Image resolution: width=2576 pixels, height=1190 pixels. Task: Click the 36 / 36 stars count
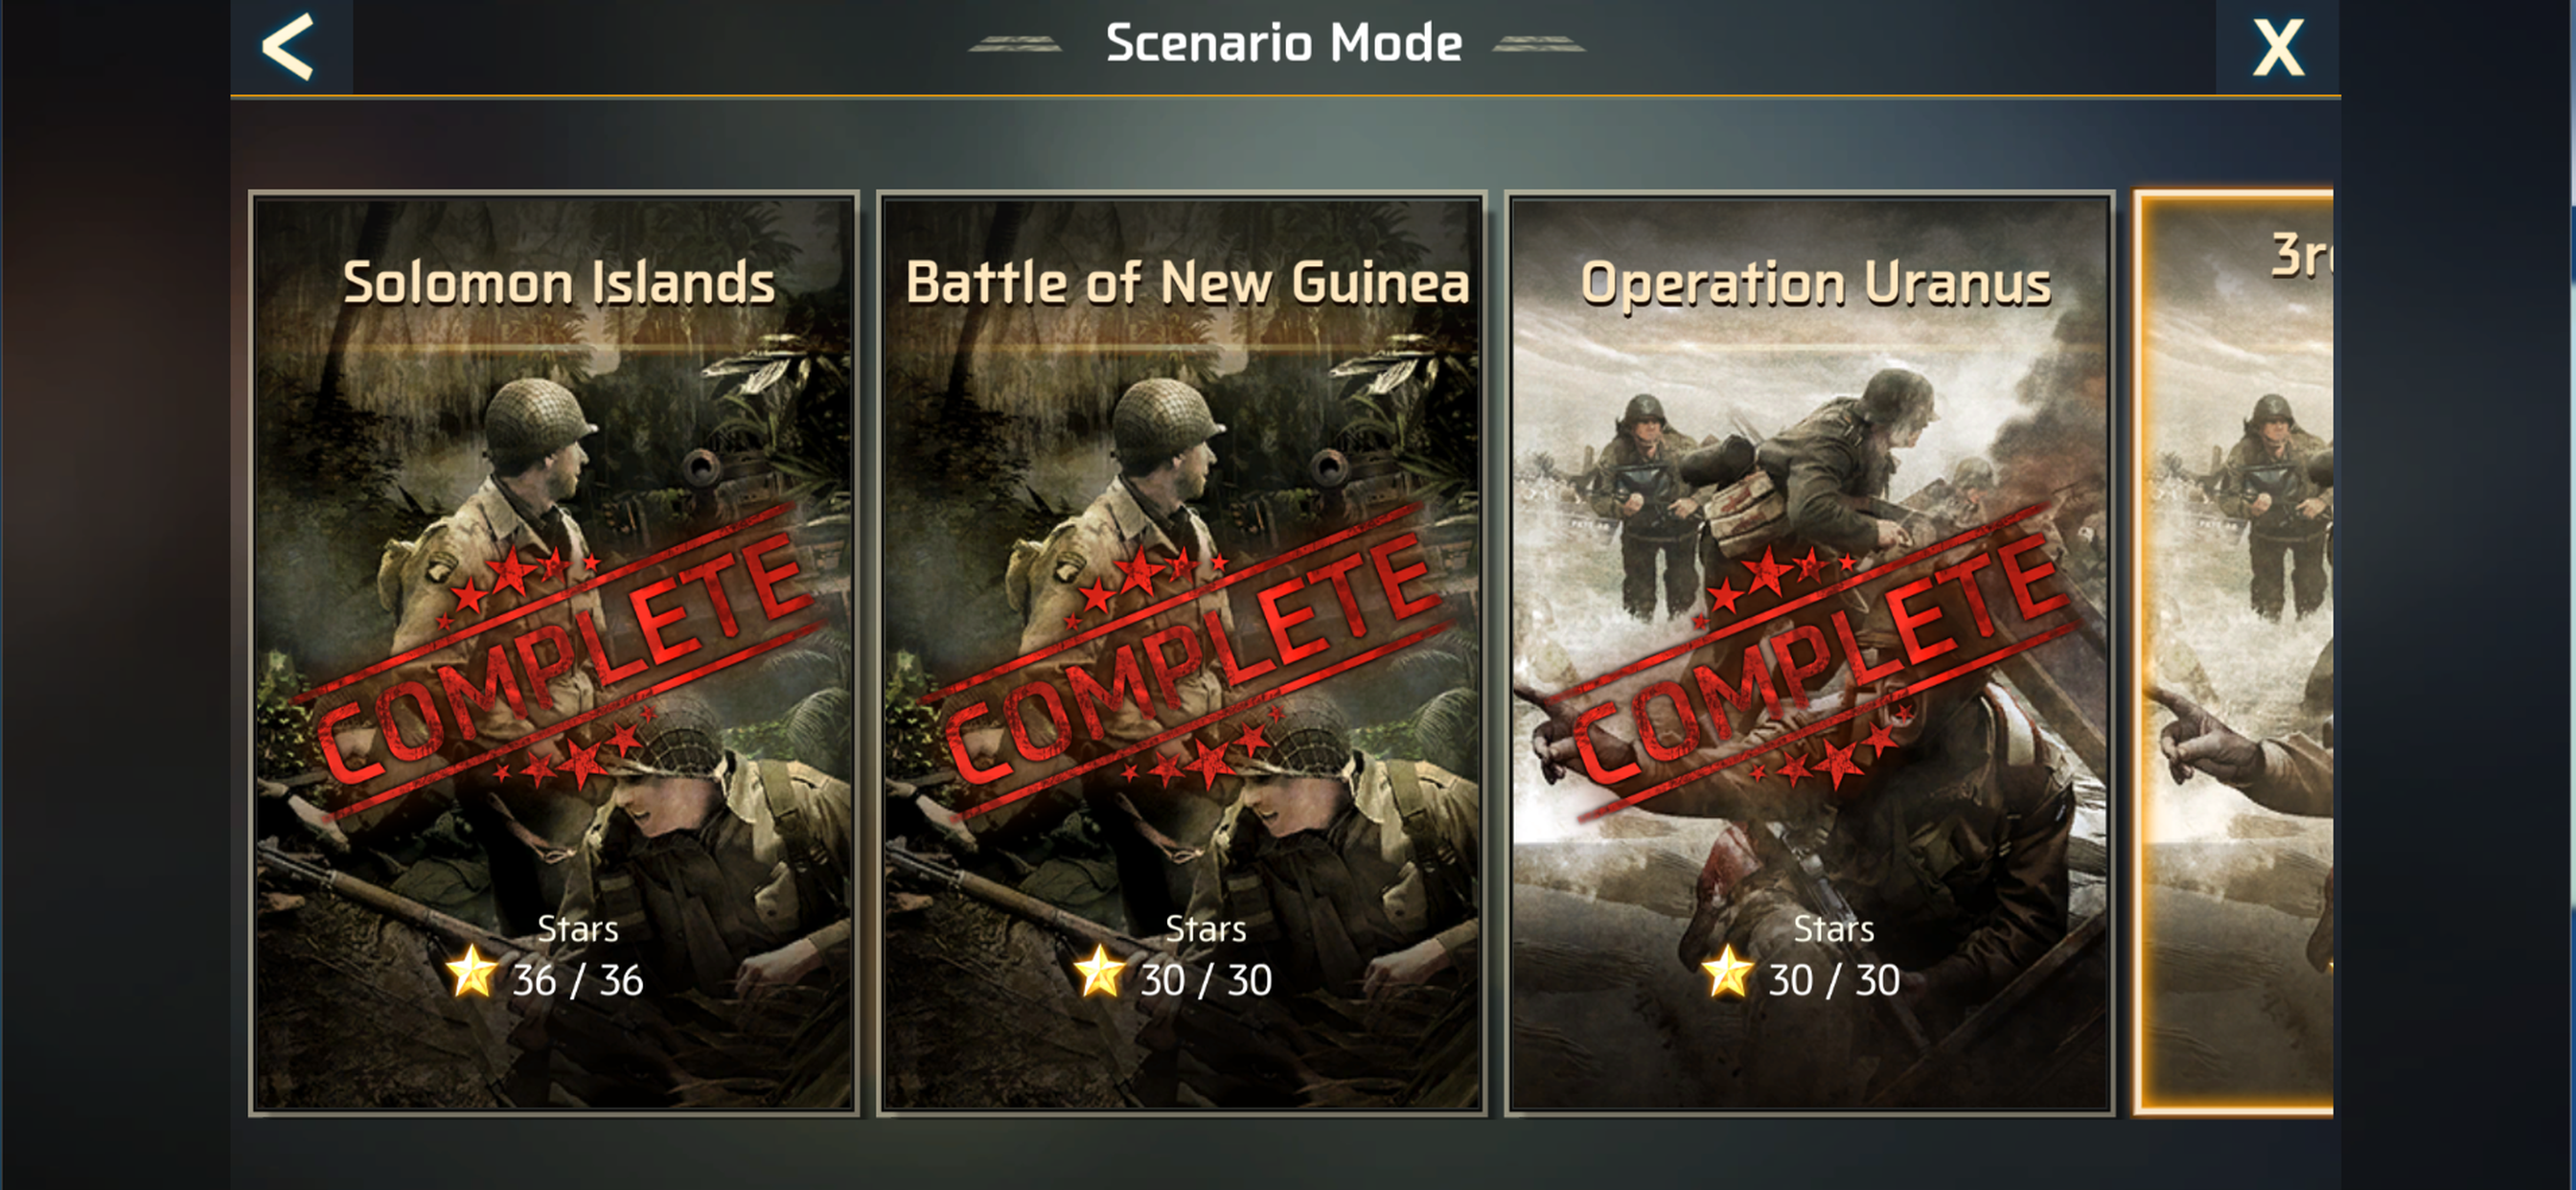click(578, 981)
